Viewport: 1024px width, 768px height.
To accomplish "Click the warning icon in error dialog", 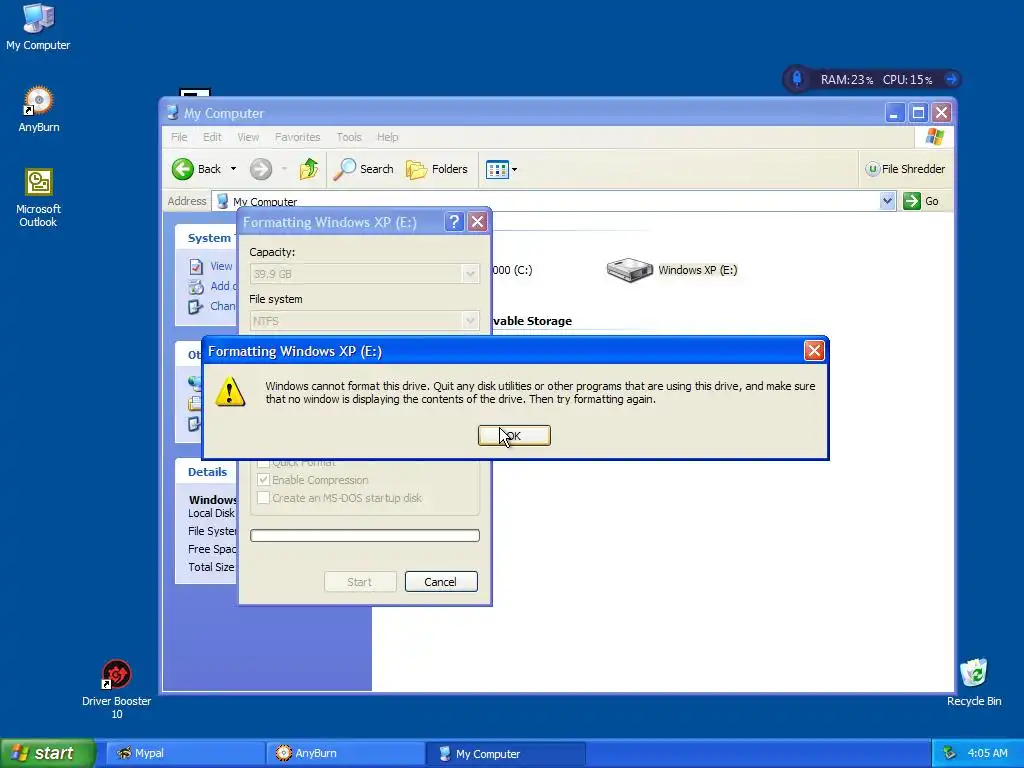I will coord(230,392).
